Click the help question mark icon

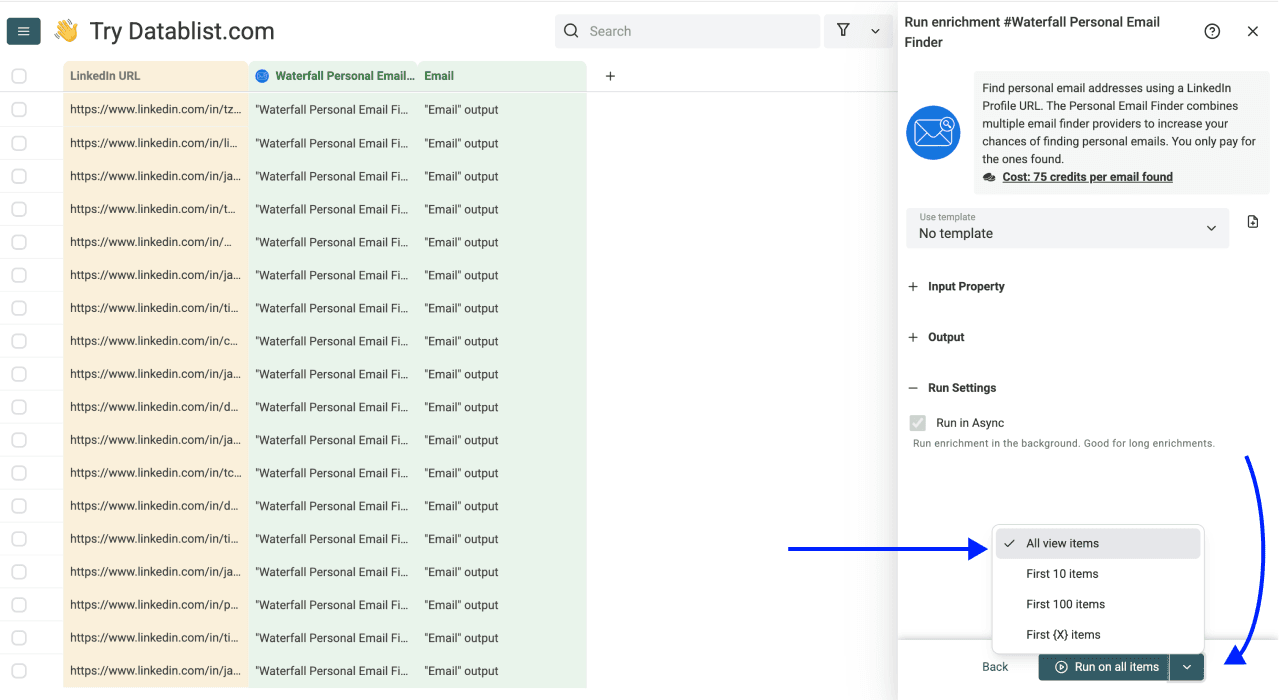point(1212,31)
